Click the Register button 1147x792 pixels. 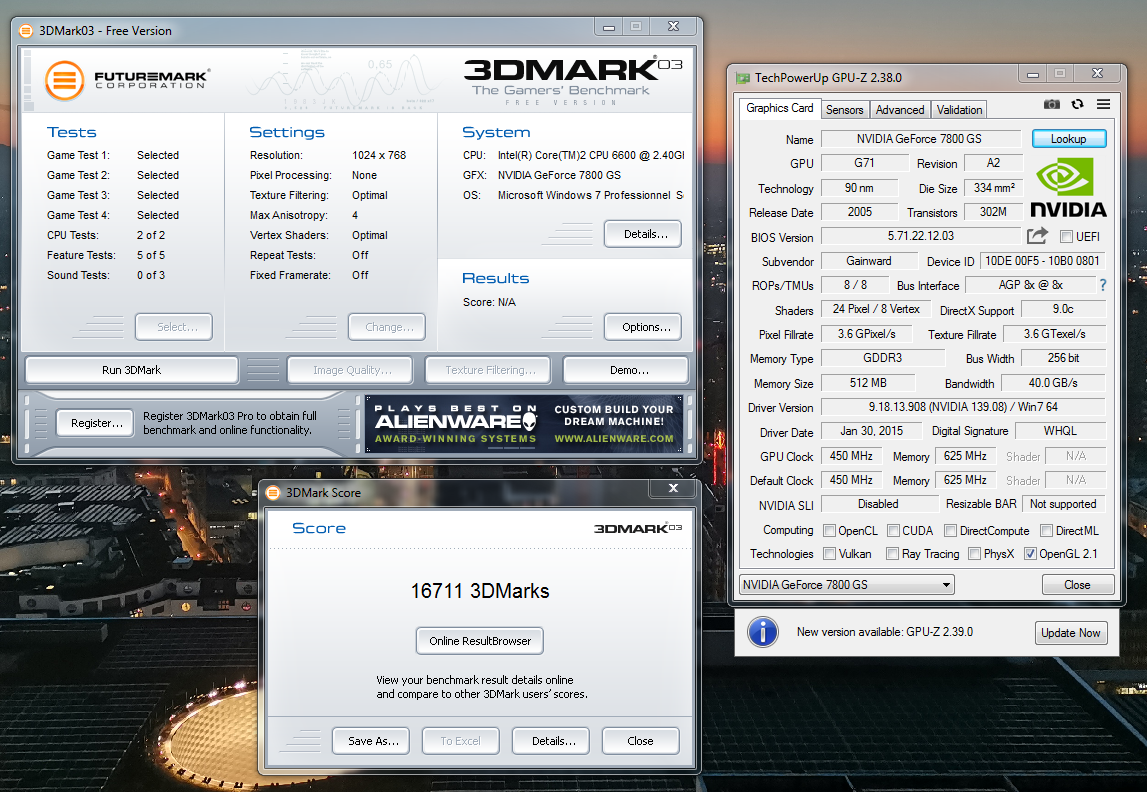coord(95,423)
